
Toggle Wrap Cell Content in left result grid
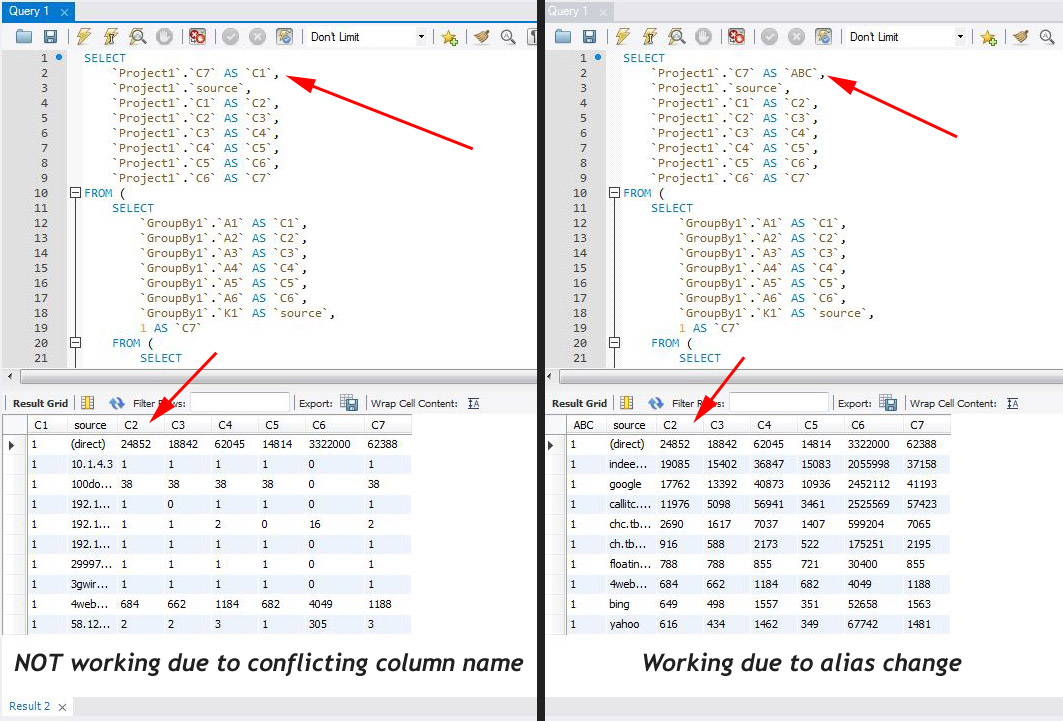[x=473, y=403]
